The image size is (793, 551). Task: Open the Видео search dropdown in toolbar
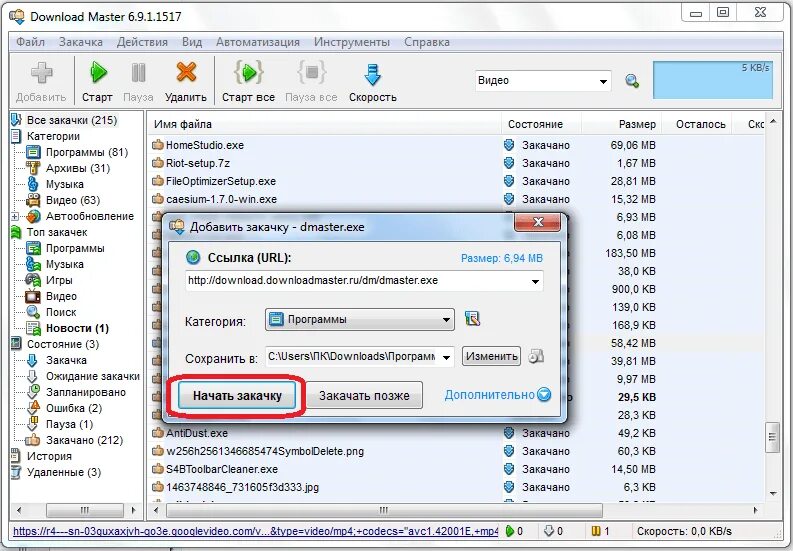point(603,81)
